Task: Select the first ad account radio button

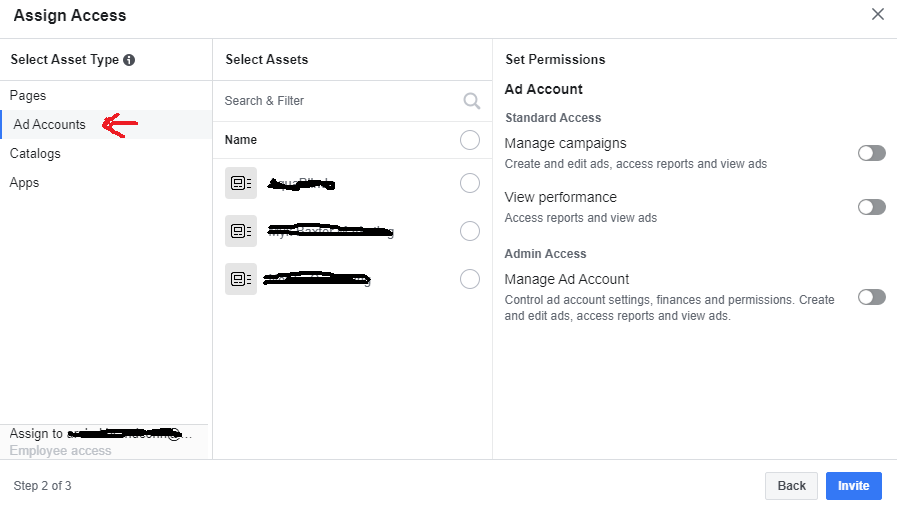Action: coord(470,183)
